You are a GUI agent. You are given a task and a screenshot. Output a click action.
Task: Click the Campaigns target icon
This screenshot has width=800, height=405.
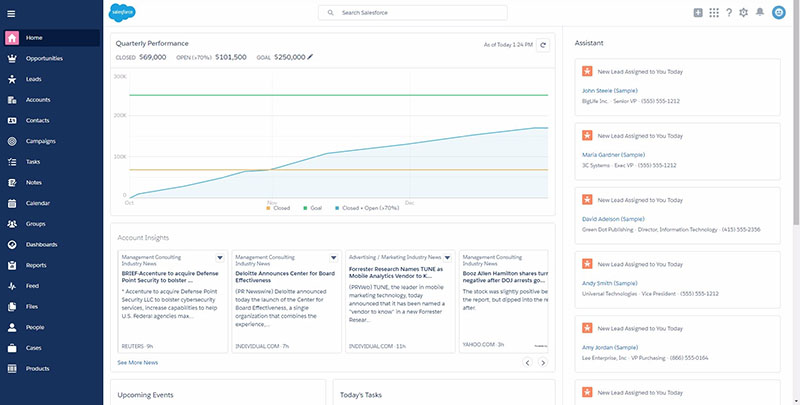12,141
